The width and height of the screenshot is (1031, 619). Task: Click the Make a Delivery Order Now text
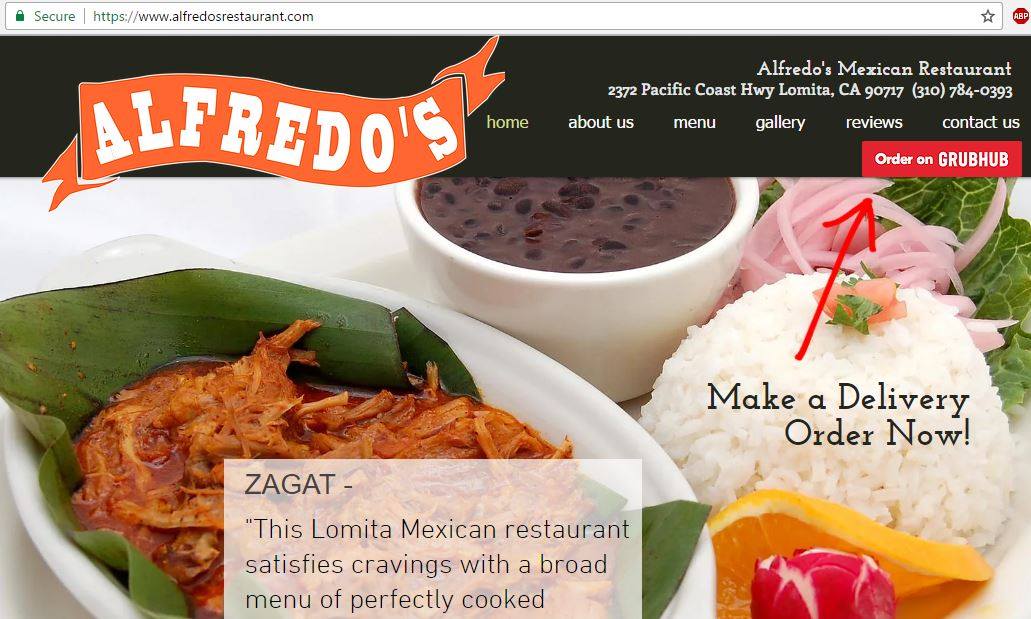click(838, 416)
